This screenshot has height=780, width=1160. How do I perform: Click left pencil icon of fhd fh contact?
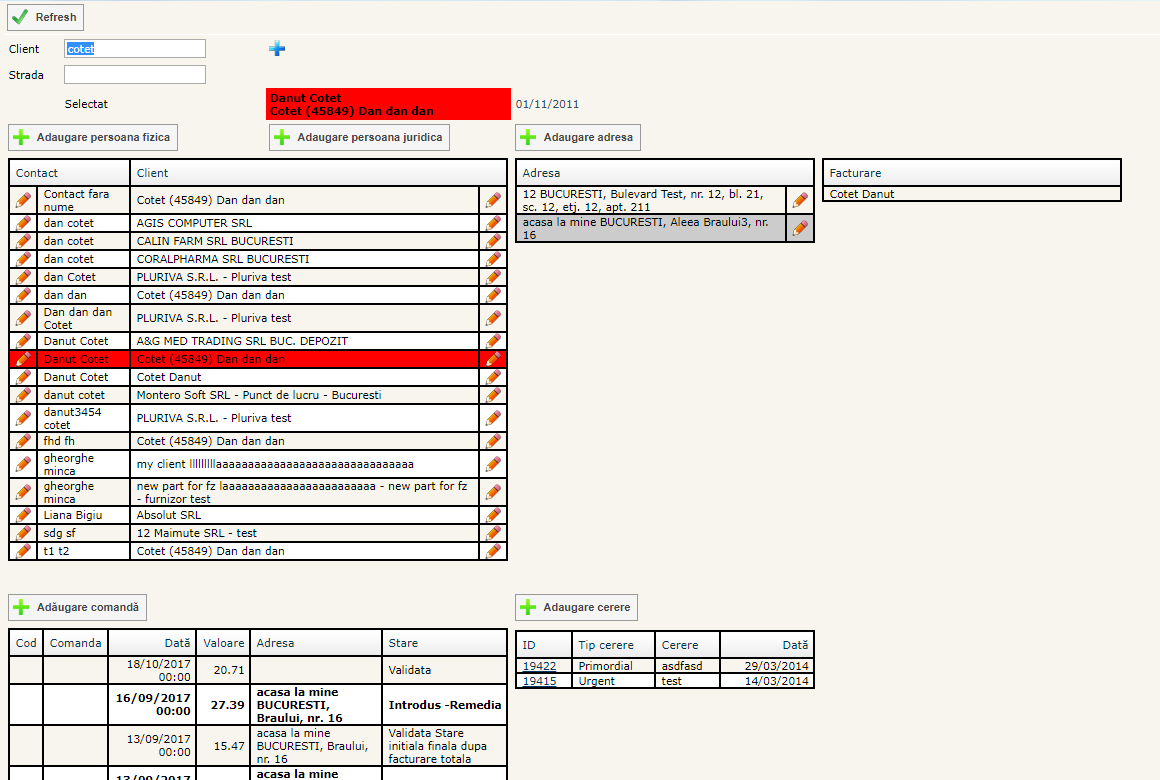23,441
